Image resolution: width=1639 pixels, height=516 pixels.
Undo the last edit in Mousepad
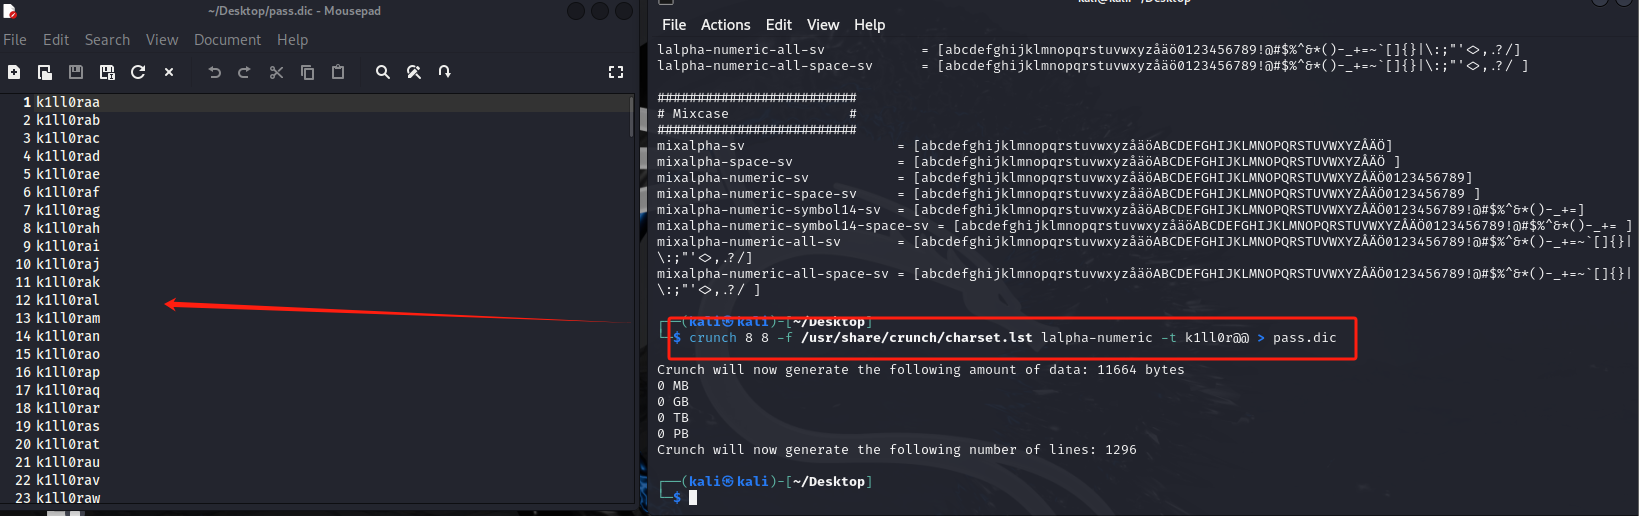(214, 72)
